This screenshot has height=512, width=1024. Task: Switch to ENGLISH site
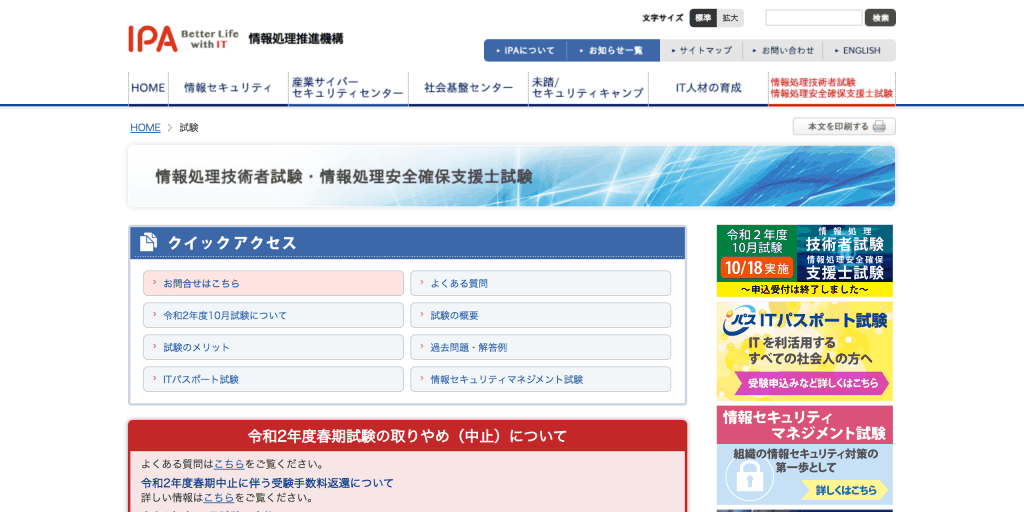click(x=859, y=50)
